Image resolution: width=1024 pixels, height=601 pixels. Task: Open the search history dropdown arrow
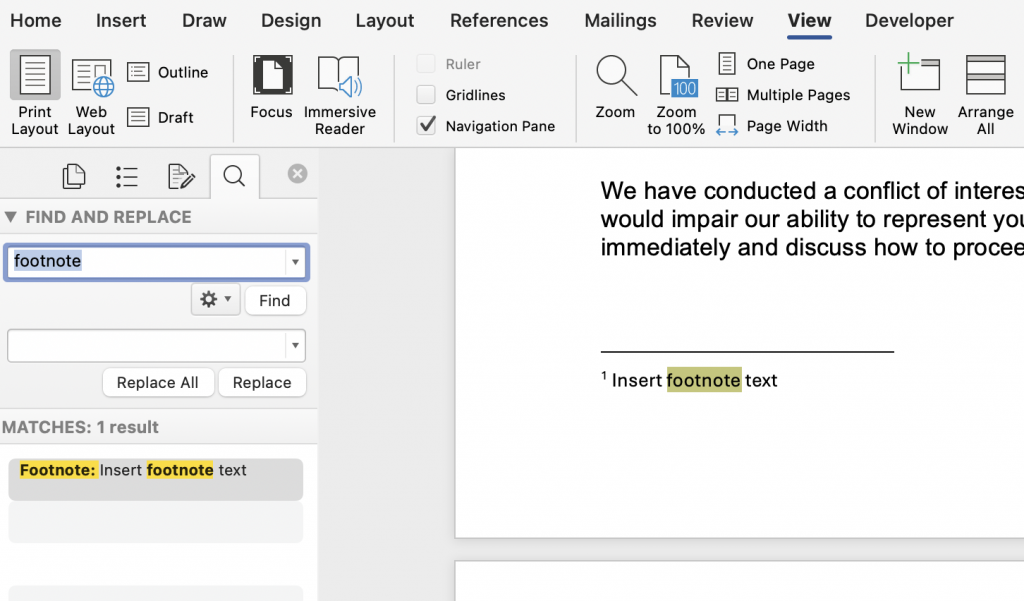tap(295, 260)
